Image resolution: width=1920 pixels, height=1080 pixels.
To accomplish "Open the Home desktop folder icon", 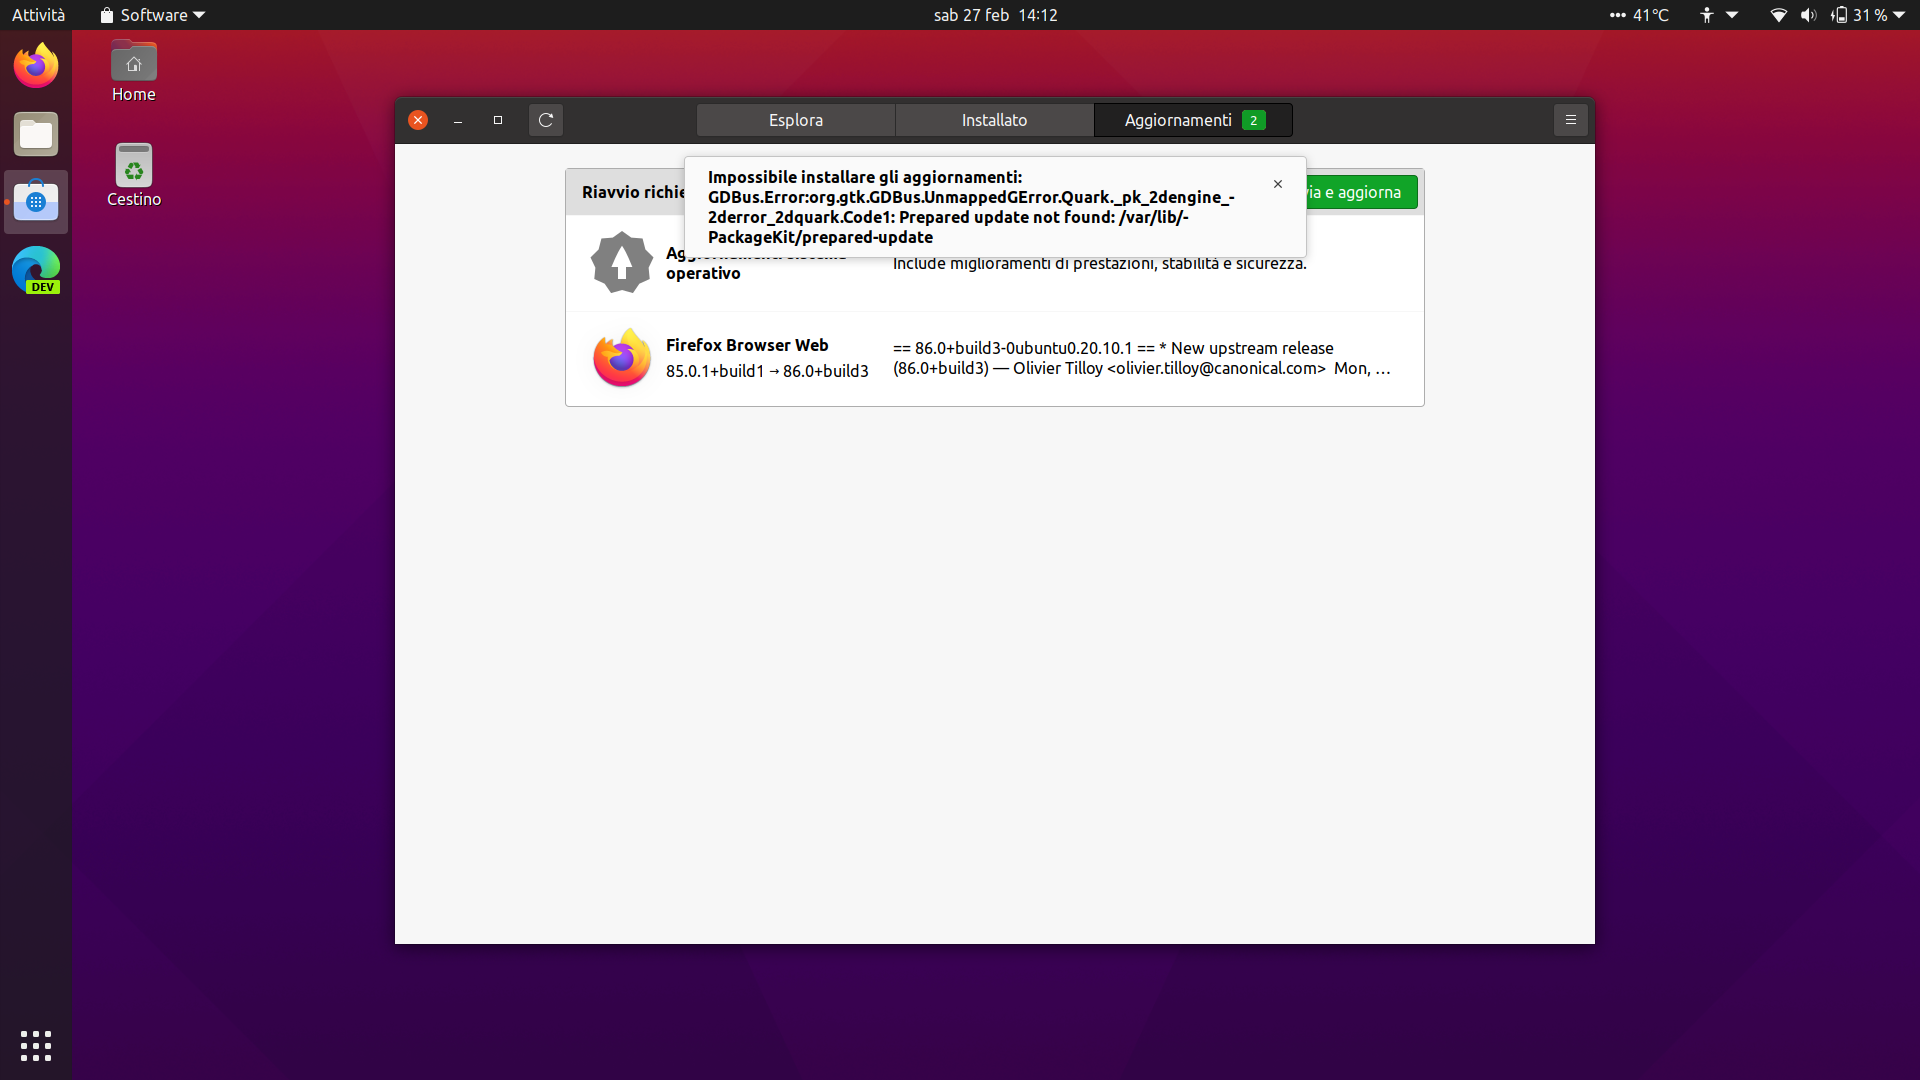I will click(134, 72).
